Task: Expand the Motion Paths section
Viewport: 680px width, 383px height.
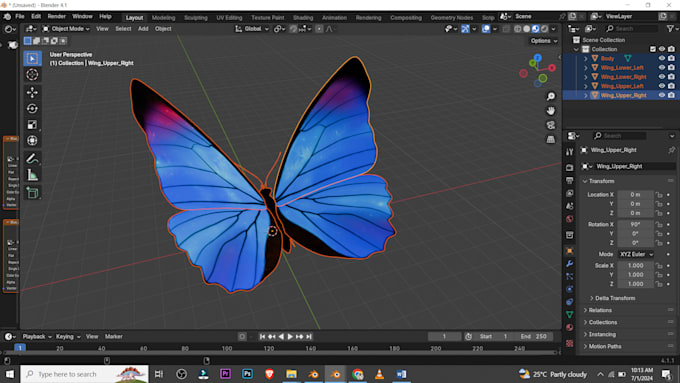Action: [x=605, y=346]
